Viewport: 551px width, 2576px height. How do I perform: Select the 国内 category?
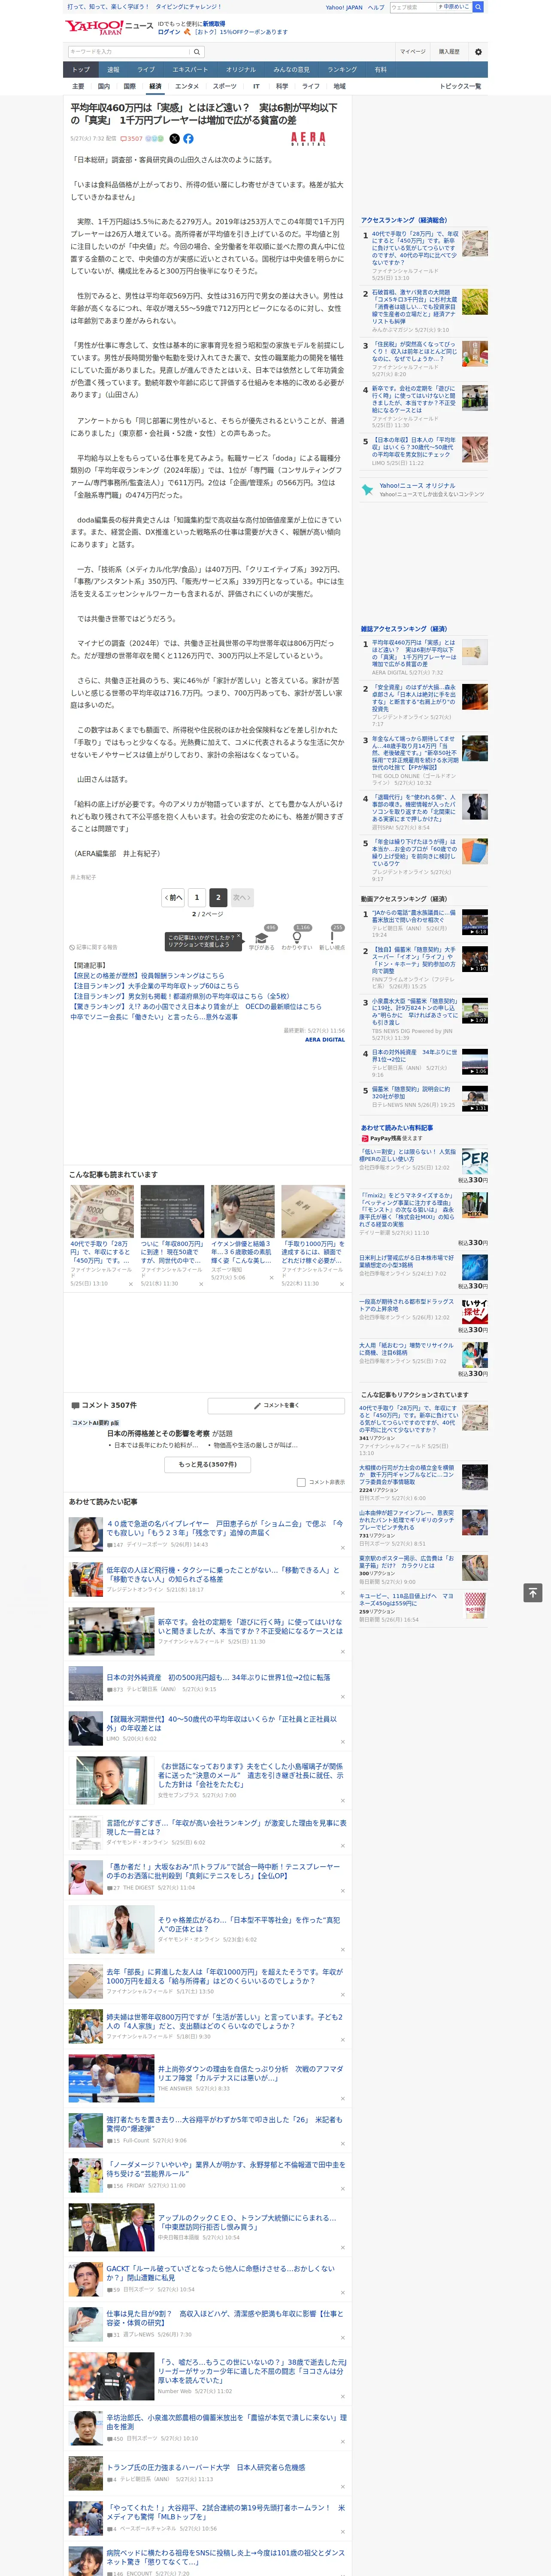104,86
